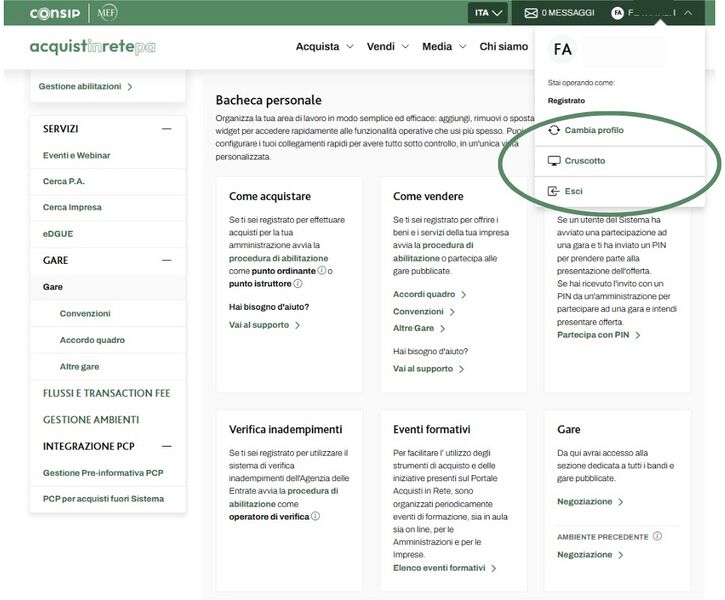Click the Esci logout icon
725x600 pixels.
[x=554, y=191]
